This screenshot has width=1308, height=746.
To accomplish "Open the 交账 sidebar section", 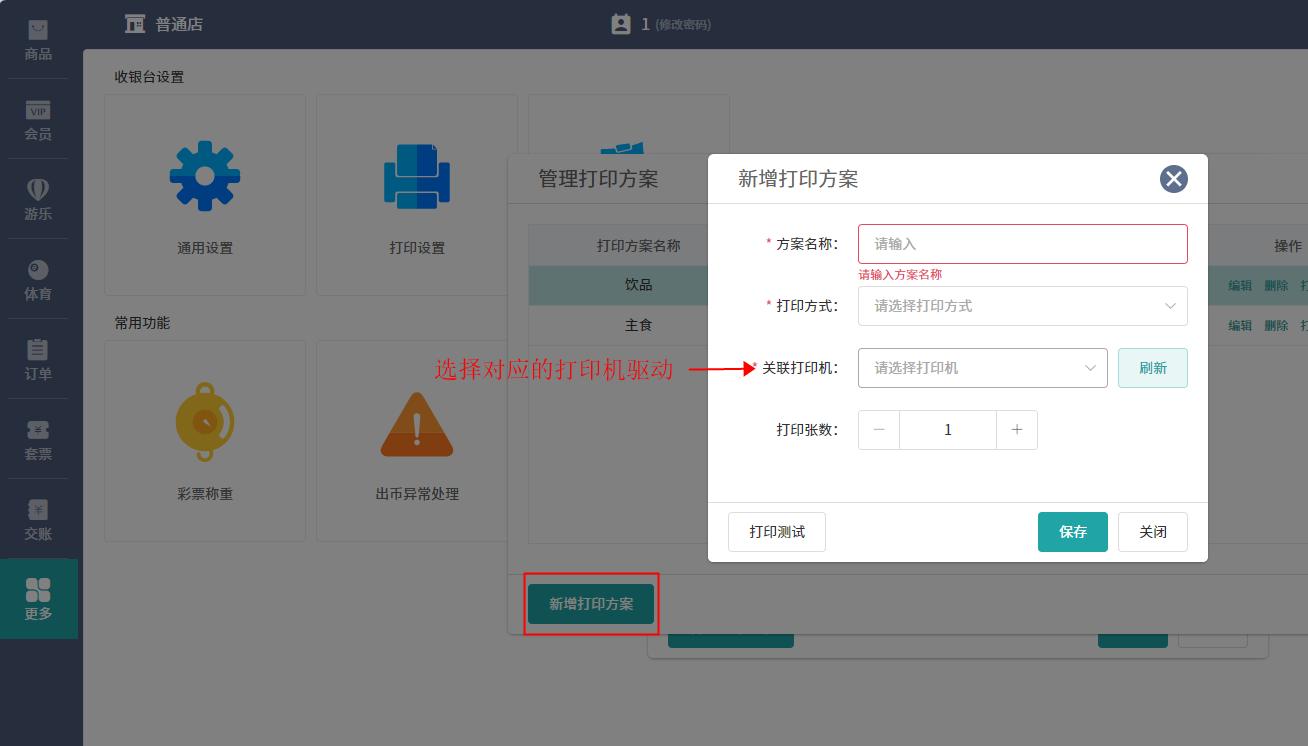I will tap(38, 519).
